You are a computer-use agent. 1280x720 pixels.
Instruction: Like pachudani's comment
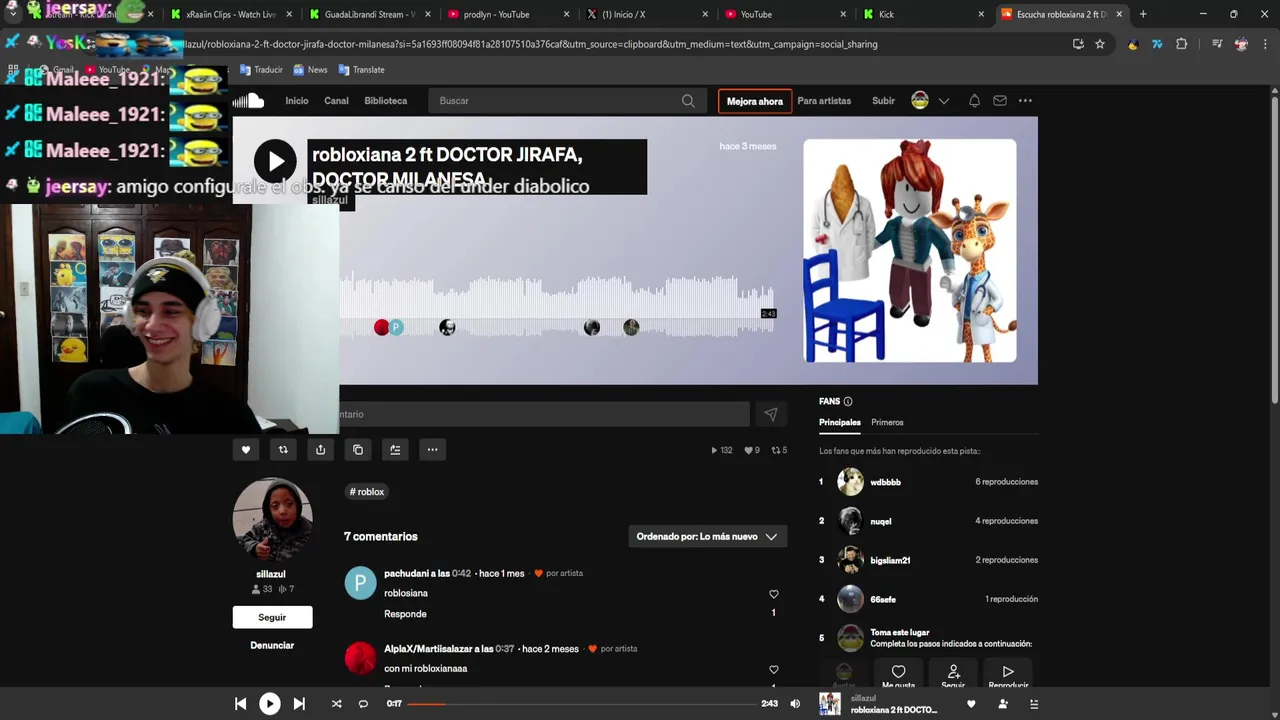[x=773, y=594]
